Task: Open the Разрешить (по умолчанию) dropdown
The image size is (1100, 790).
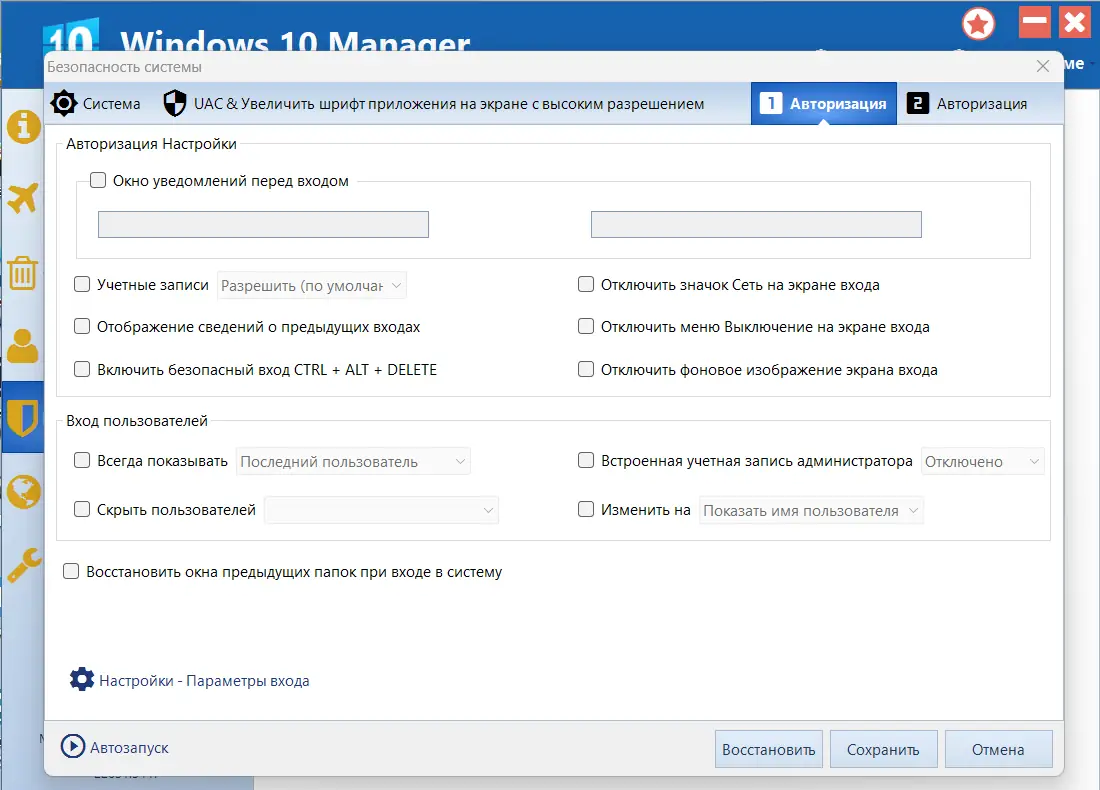Action: pos(311,286)
